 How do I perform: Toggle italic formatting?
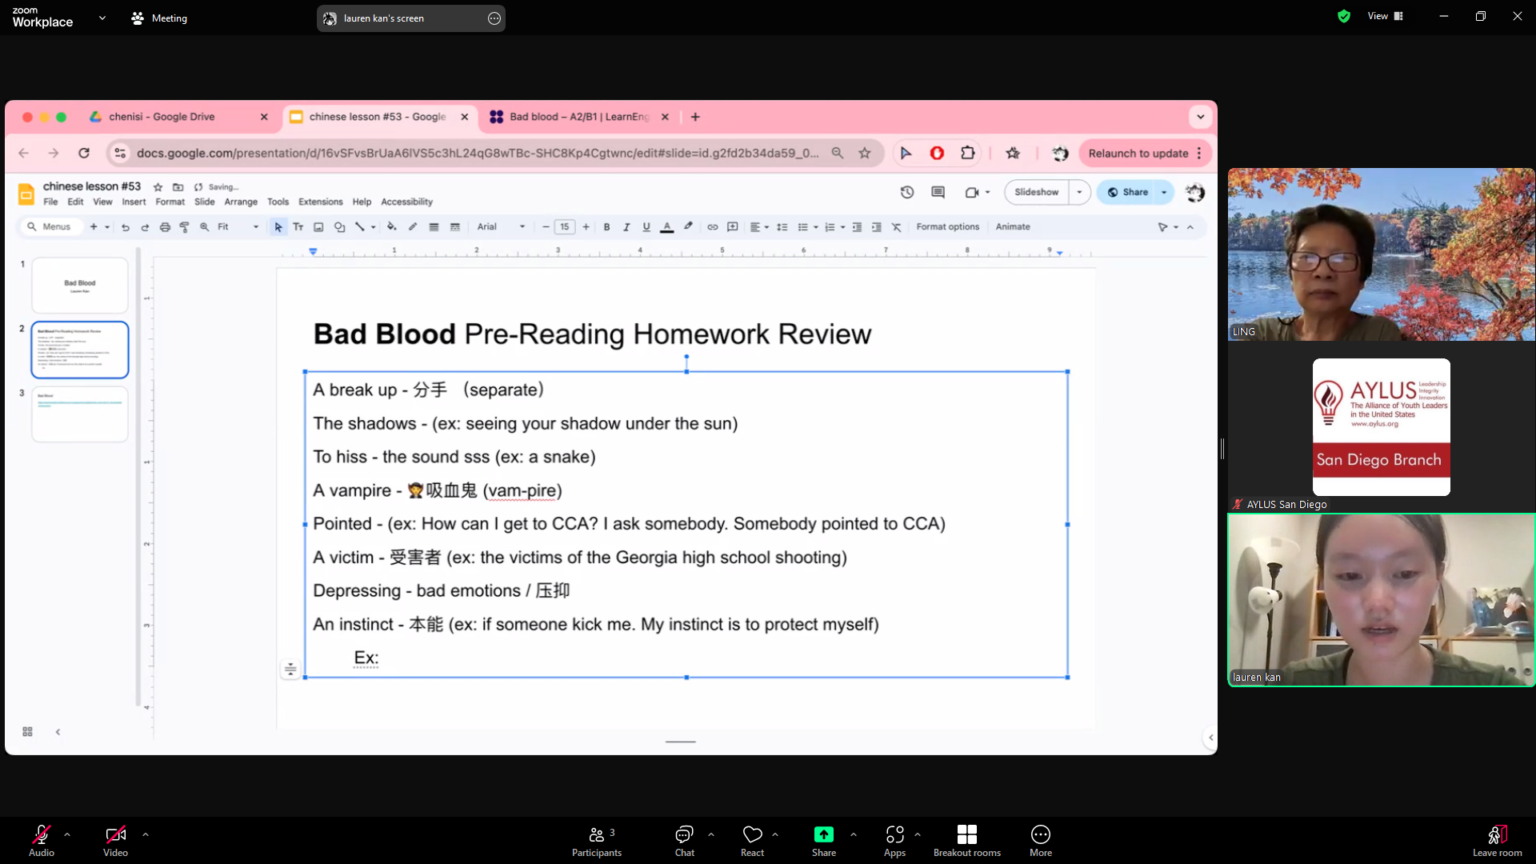[627, 227]
